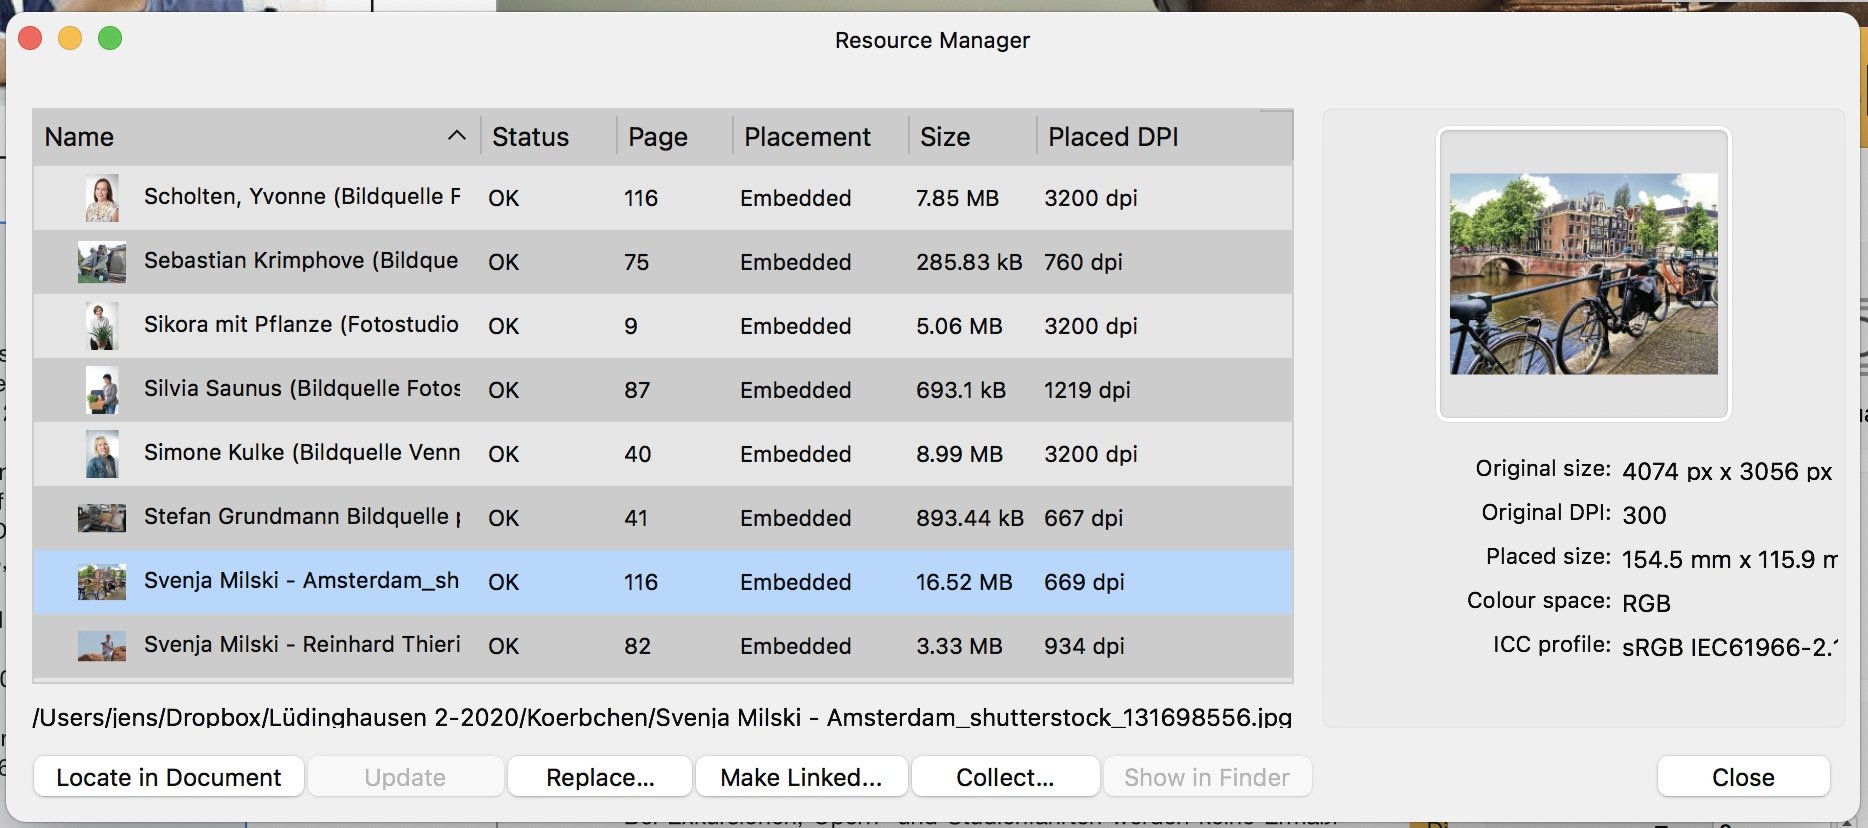Click page number 87 cell

coord(637,390)
